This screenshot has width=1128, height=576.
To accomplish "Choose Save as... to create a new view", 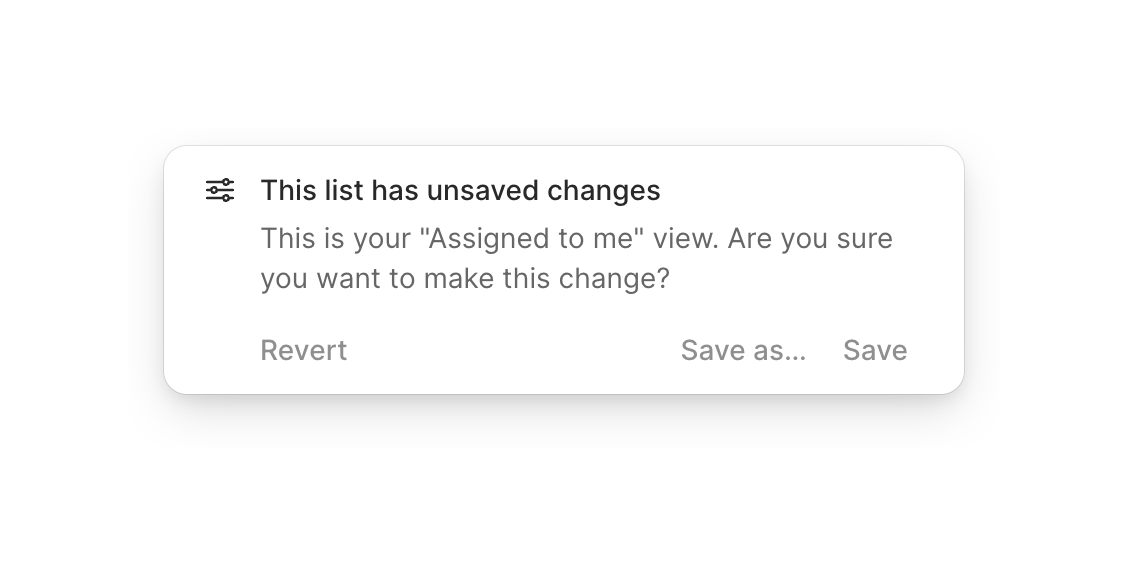I will tap(743, 350).
